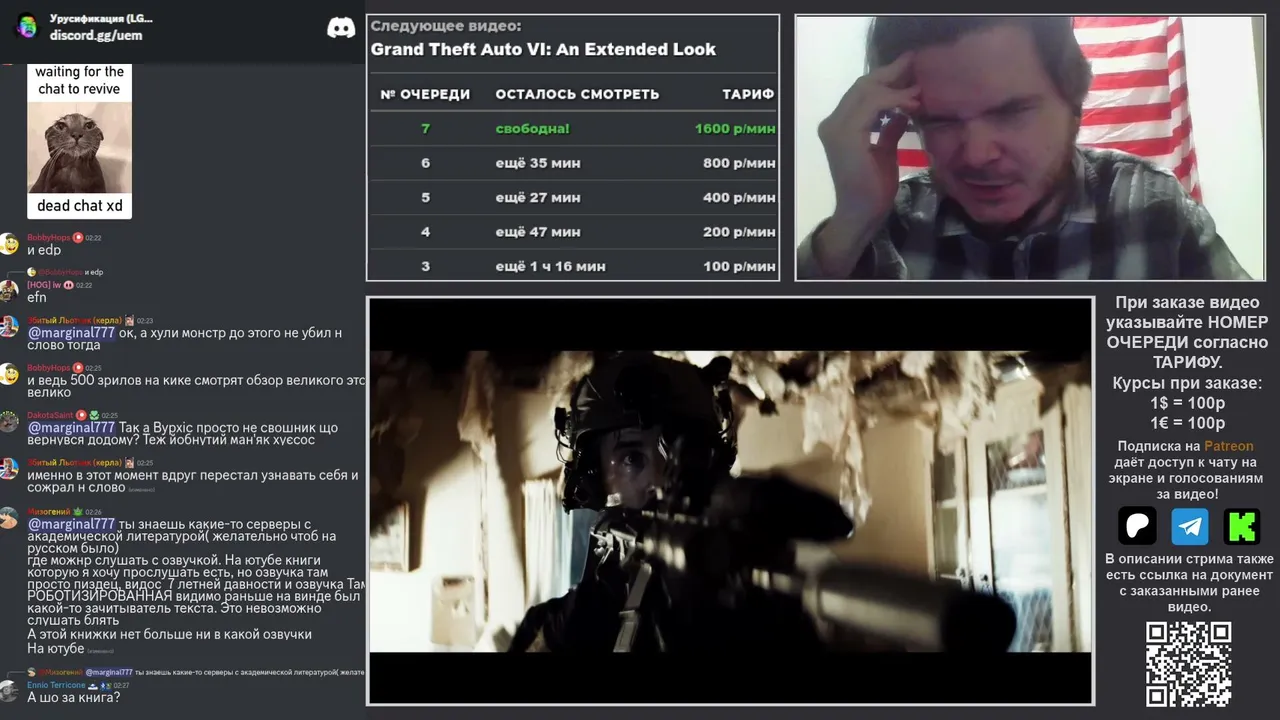Click the "200 р/мин" tariff

coord(739,232)
